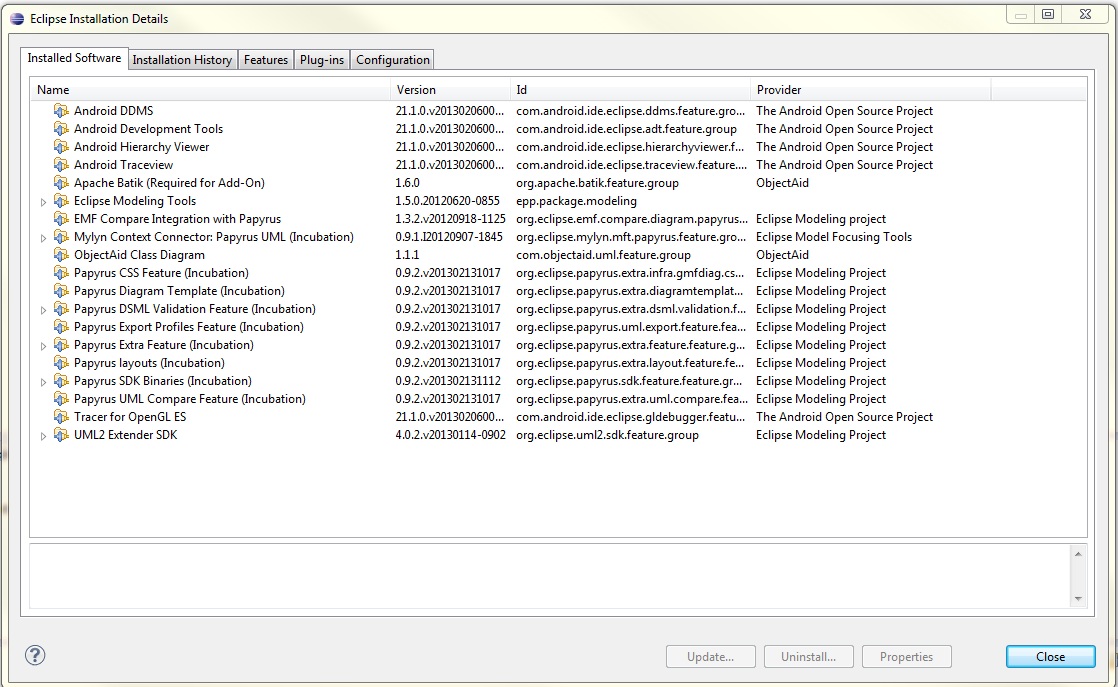Image resolution: width=1118 pixels, height=687 pixels.
Task: Select Papyrus Export Profiles Feature row
Action: coord(558,326)
